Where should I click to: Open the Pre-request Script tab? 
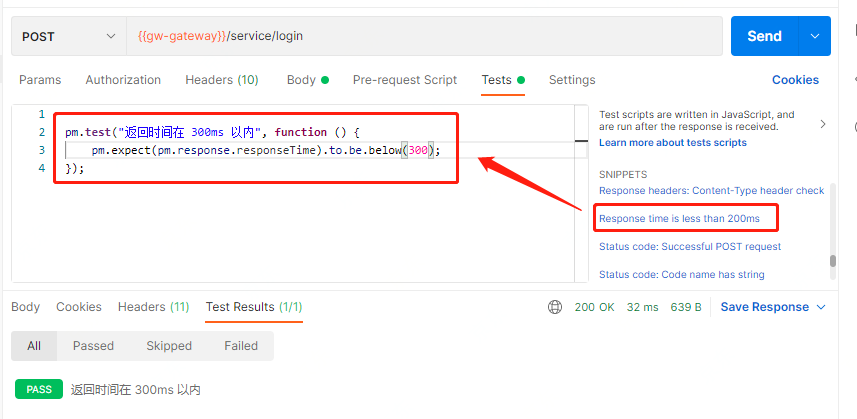(x=404, y=80)
